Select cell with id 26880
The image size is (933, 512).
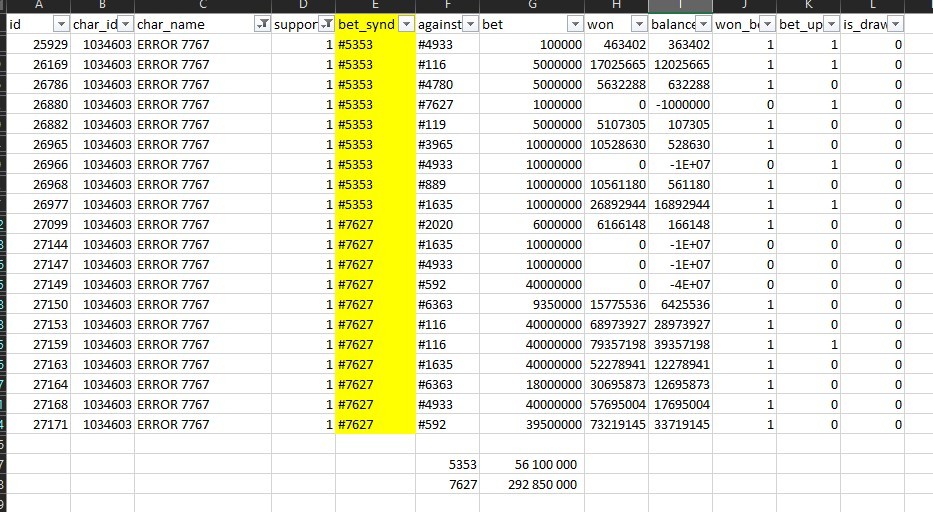coord(39,105)
